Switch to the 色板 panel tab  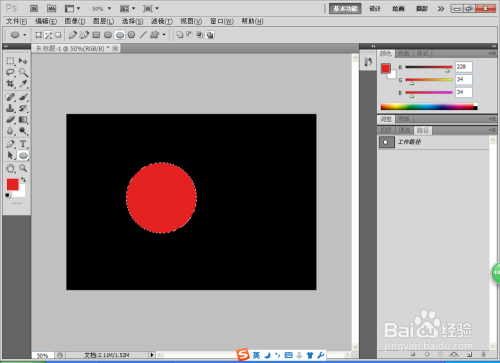[x=404, y=54]
